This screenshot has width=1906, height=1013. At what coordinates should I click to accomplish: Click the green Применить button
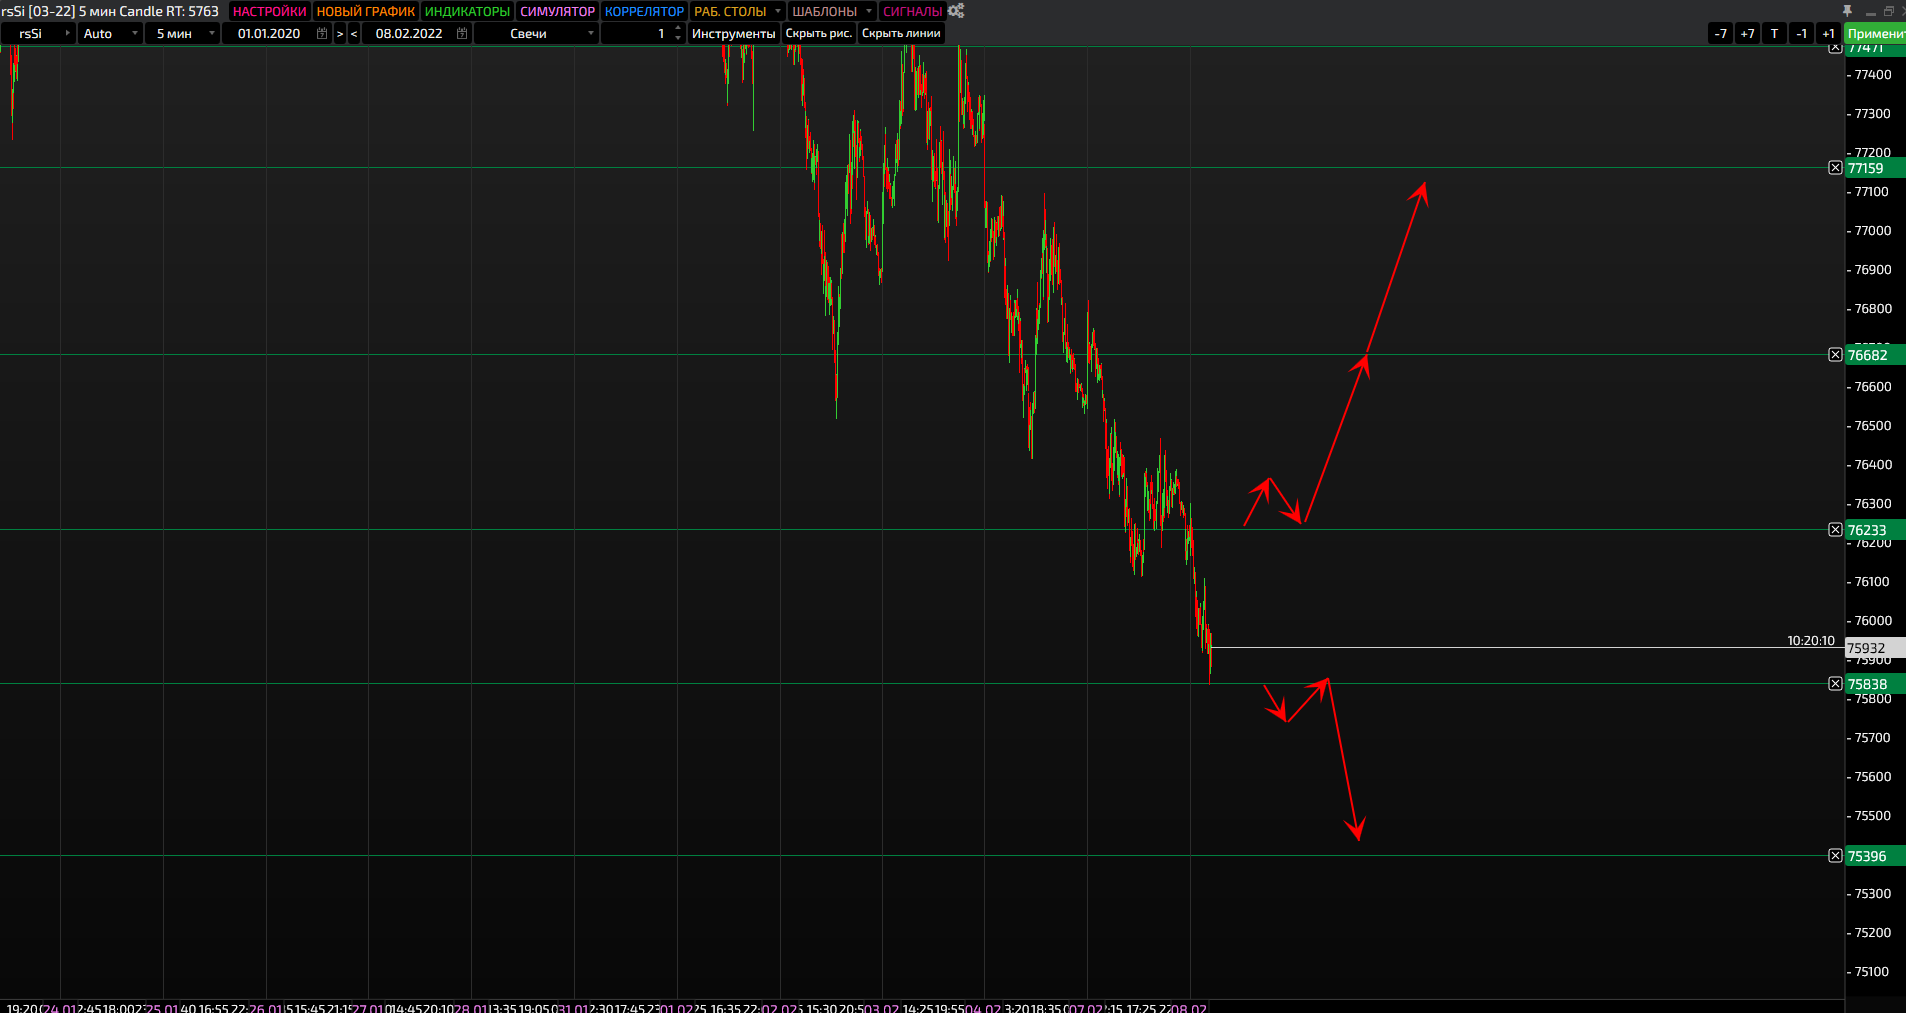(x=1875, y=33)
